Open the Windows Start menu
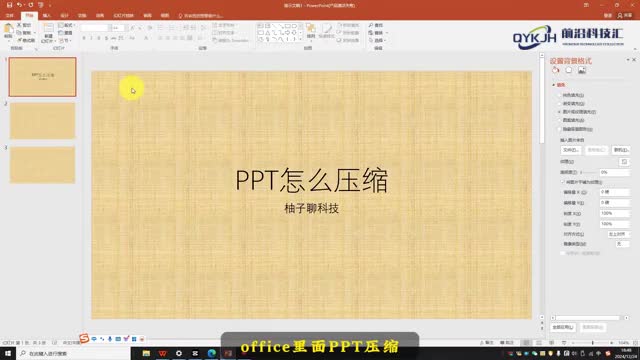 (8, 353)
